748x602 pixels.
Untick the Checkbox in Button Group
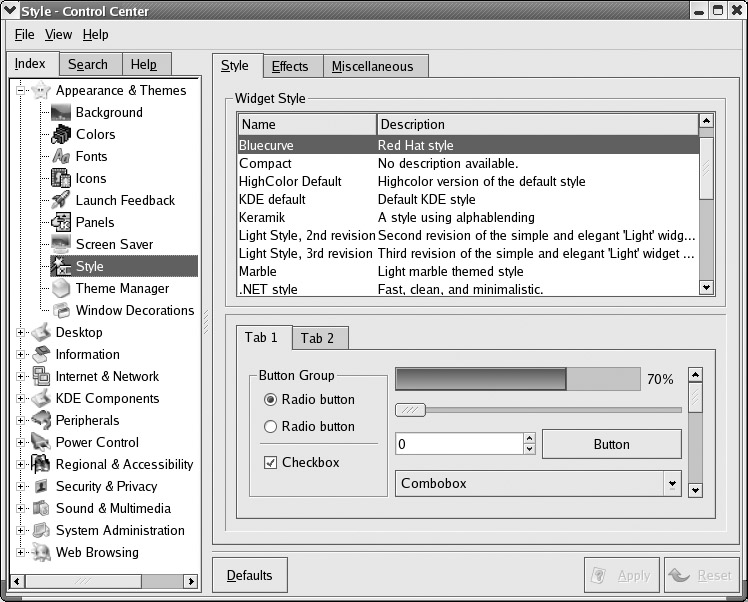coord(270,462)
